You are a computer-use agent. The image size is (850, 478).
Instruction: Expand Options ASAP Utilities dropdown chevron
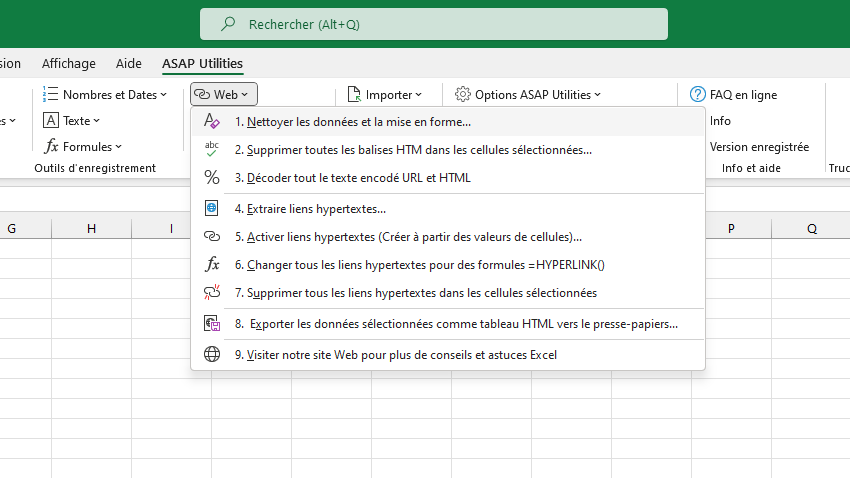point(597,95)
